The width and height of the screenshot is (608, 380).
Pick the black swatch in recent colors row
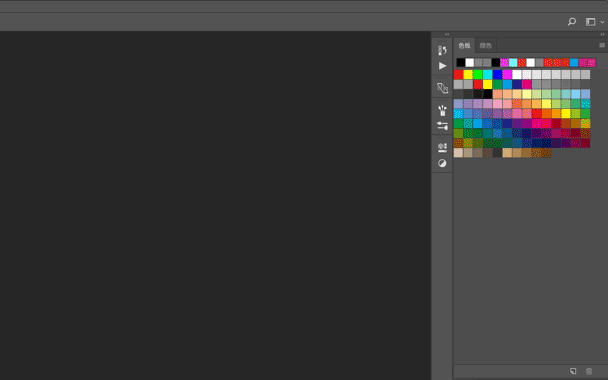pos(461,62)
